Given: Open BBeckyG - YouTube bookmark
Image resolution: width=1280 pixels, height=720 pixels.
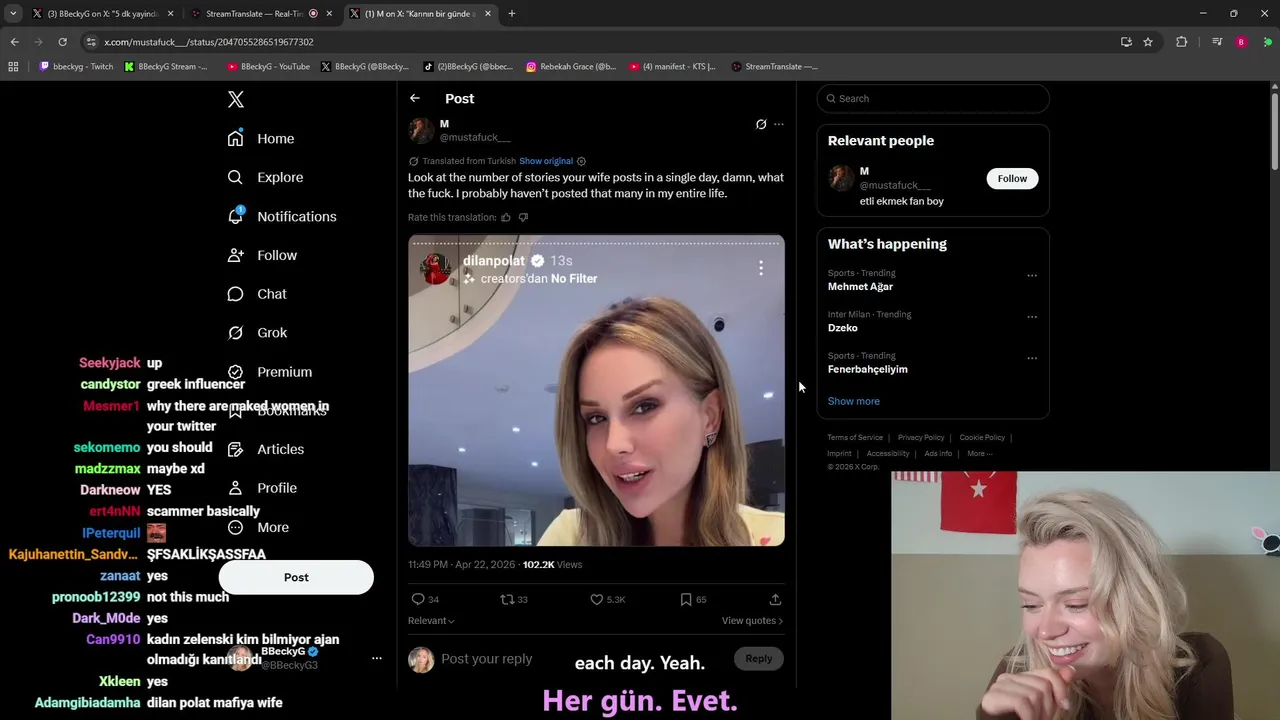Looking at the screenshot, I should click(268, 67).
